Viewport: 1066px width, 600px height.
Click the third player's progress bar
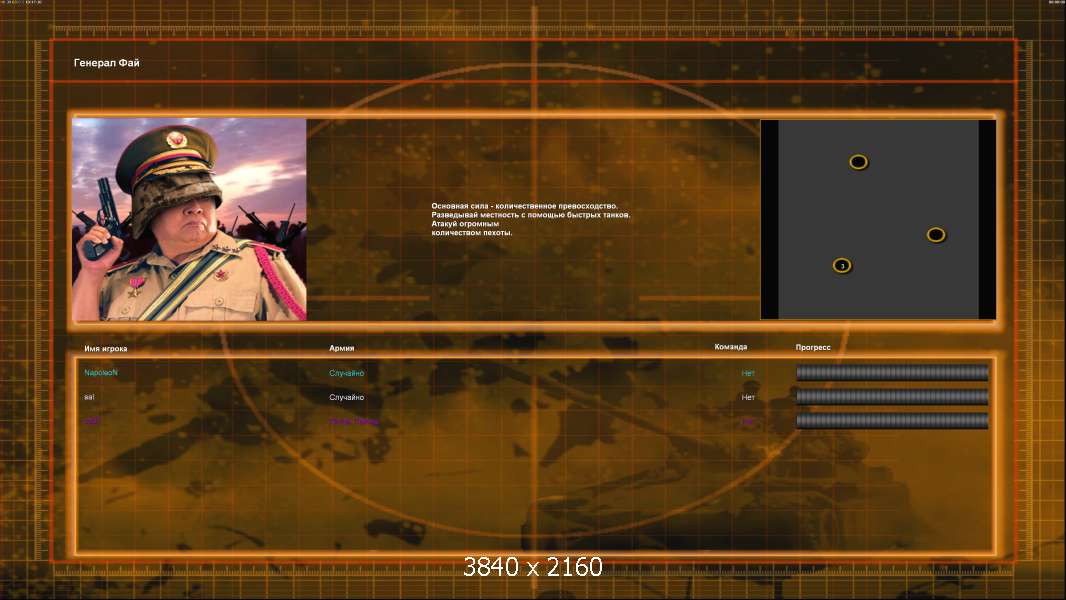pos(892,421)
